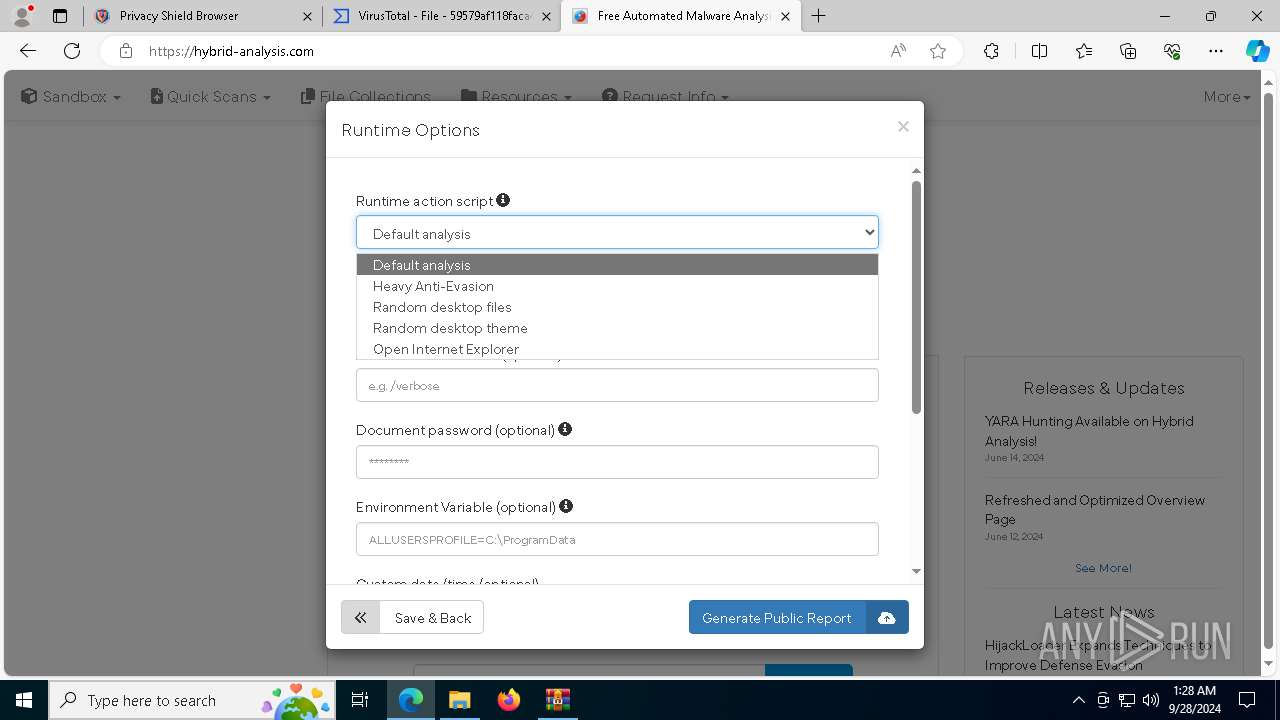Close the VirusTotal tab
1280x720 pixels.
(x=547, y=16)
